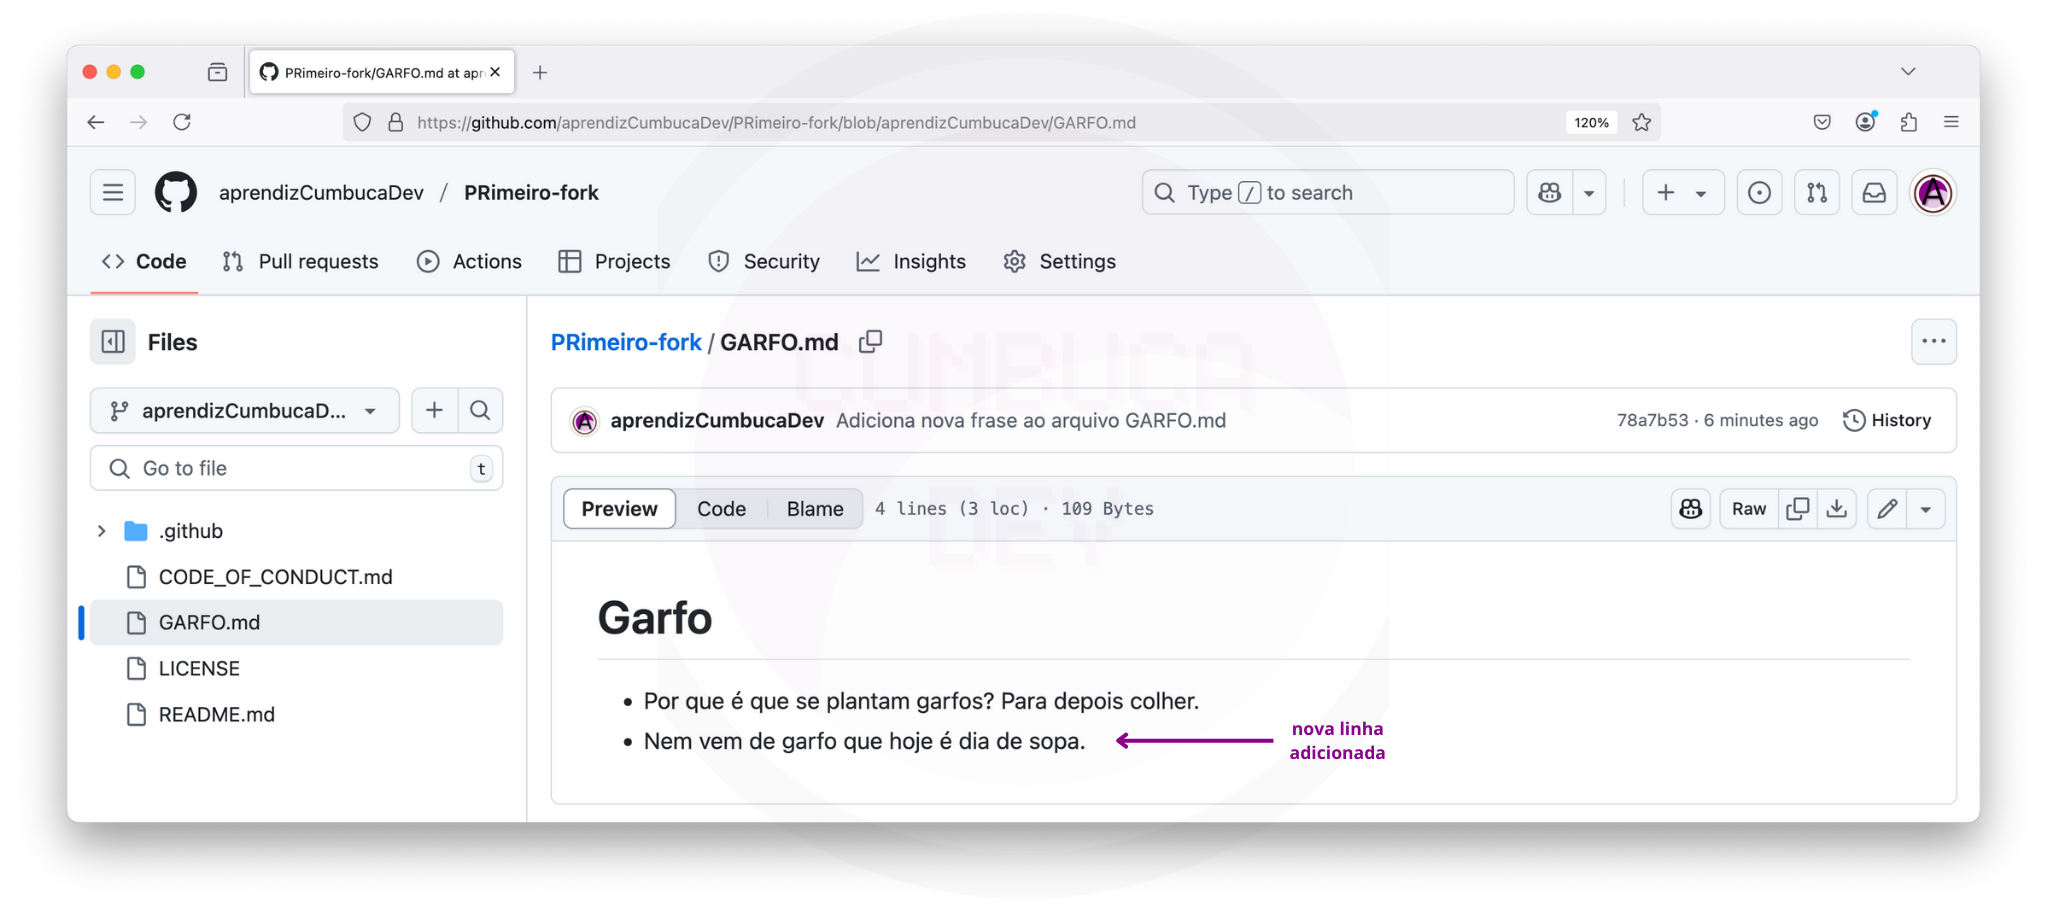Open the Insights tab
The image size is (2048, 911).
pos(911,262)
